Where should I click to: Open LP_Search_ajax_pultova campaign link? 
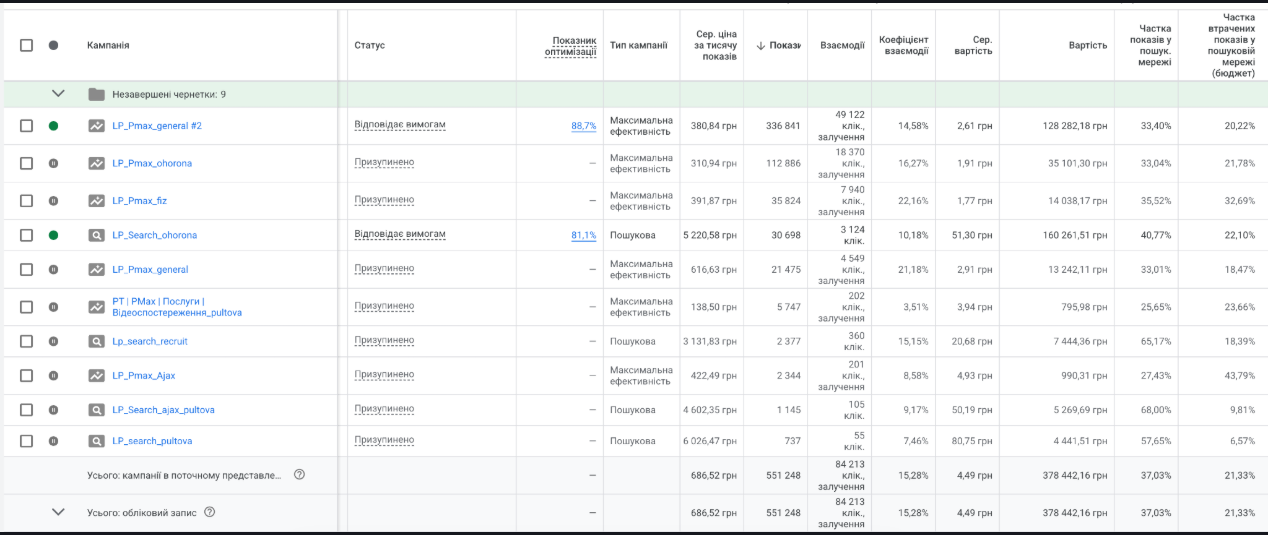point(164,410)
